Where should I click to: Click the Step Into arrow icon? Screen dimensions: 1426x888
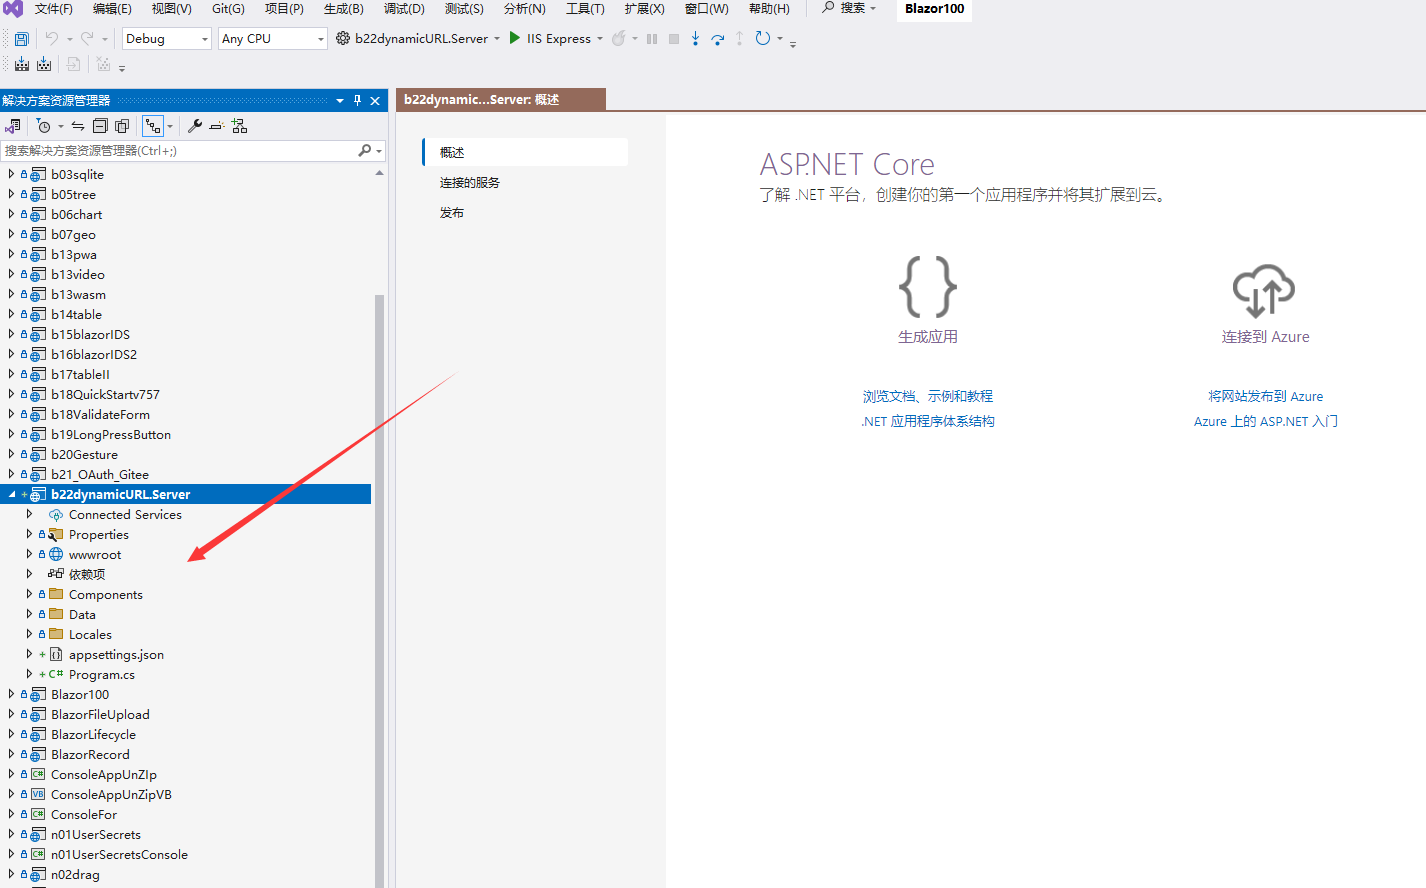[x=695, y=38]
